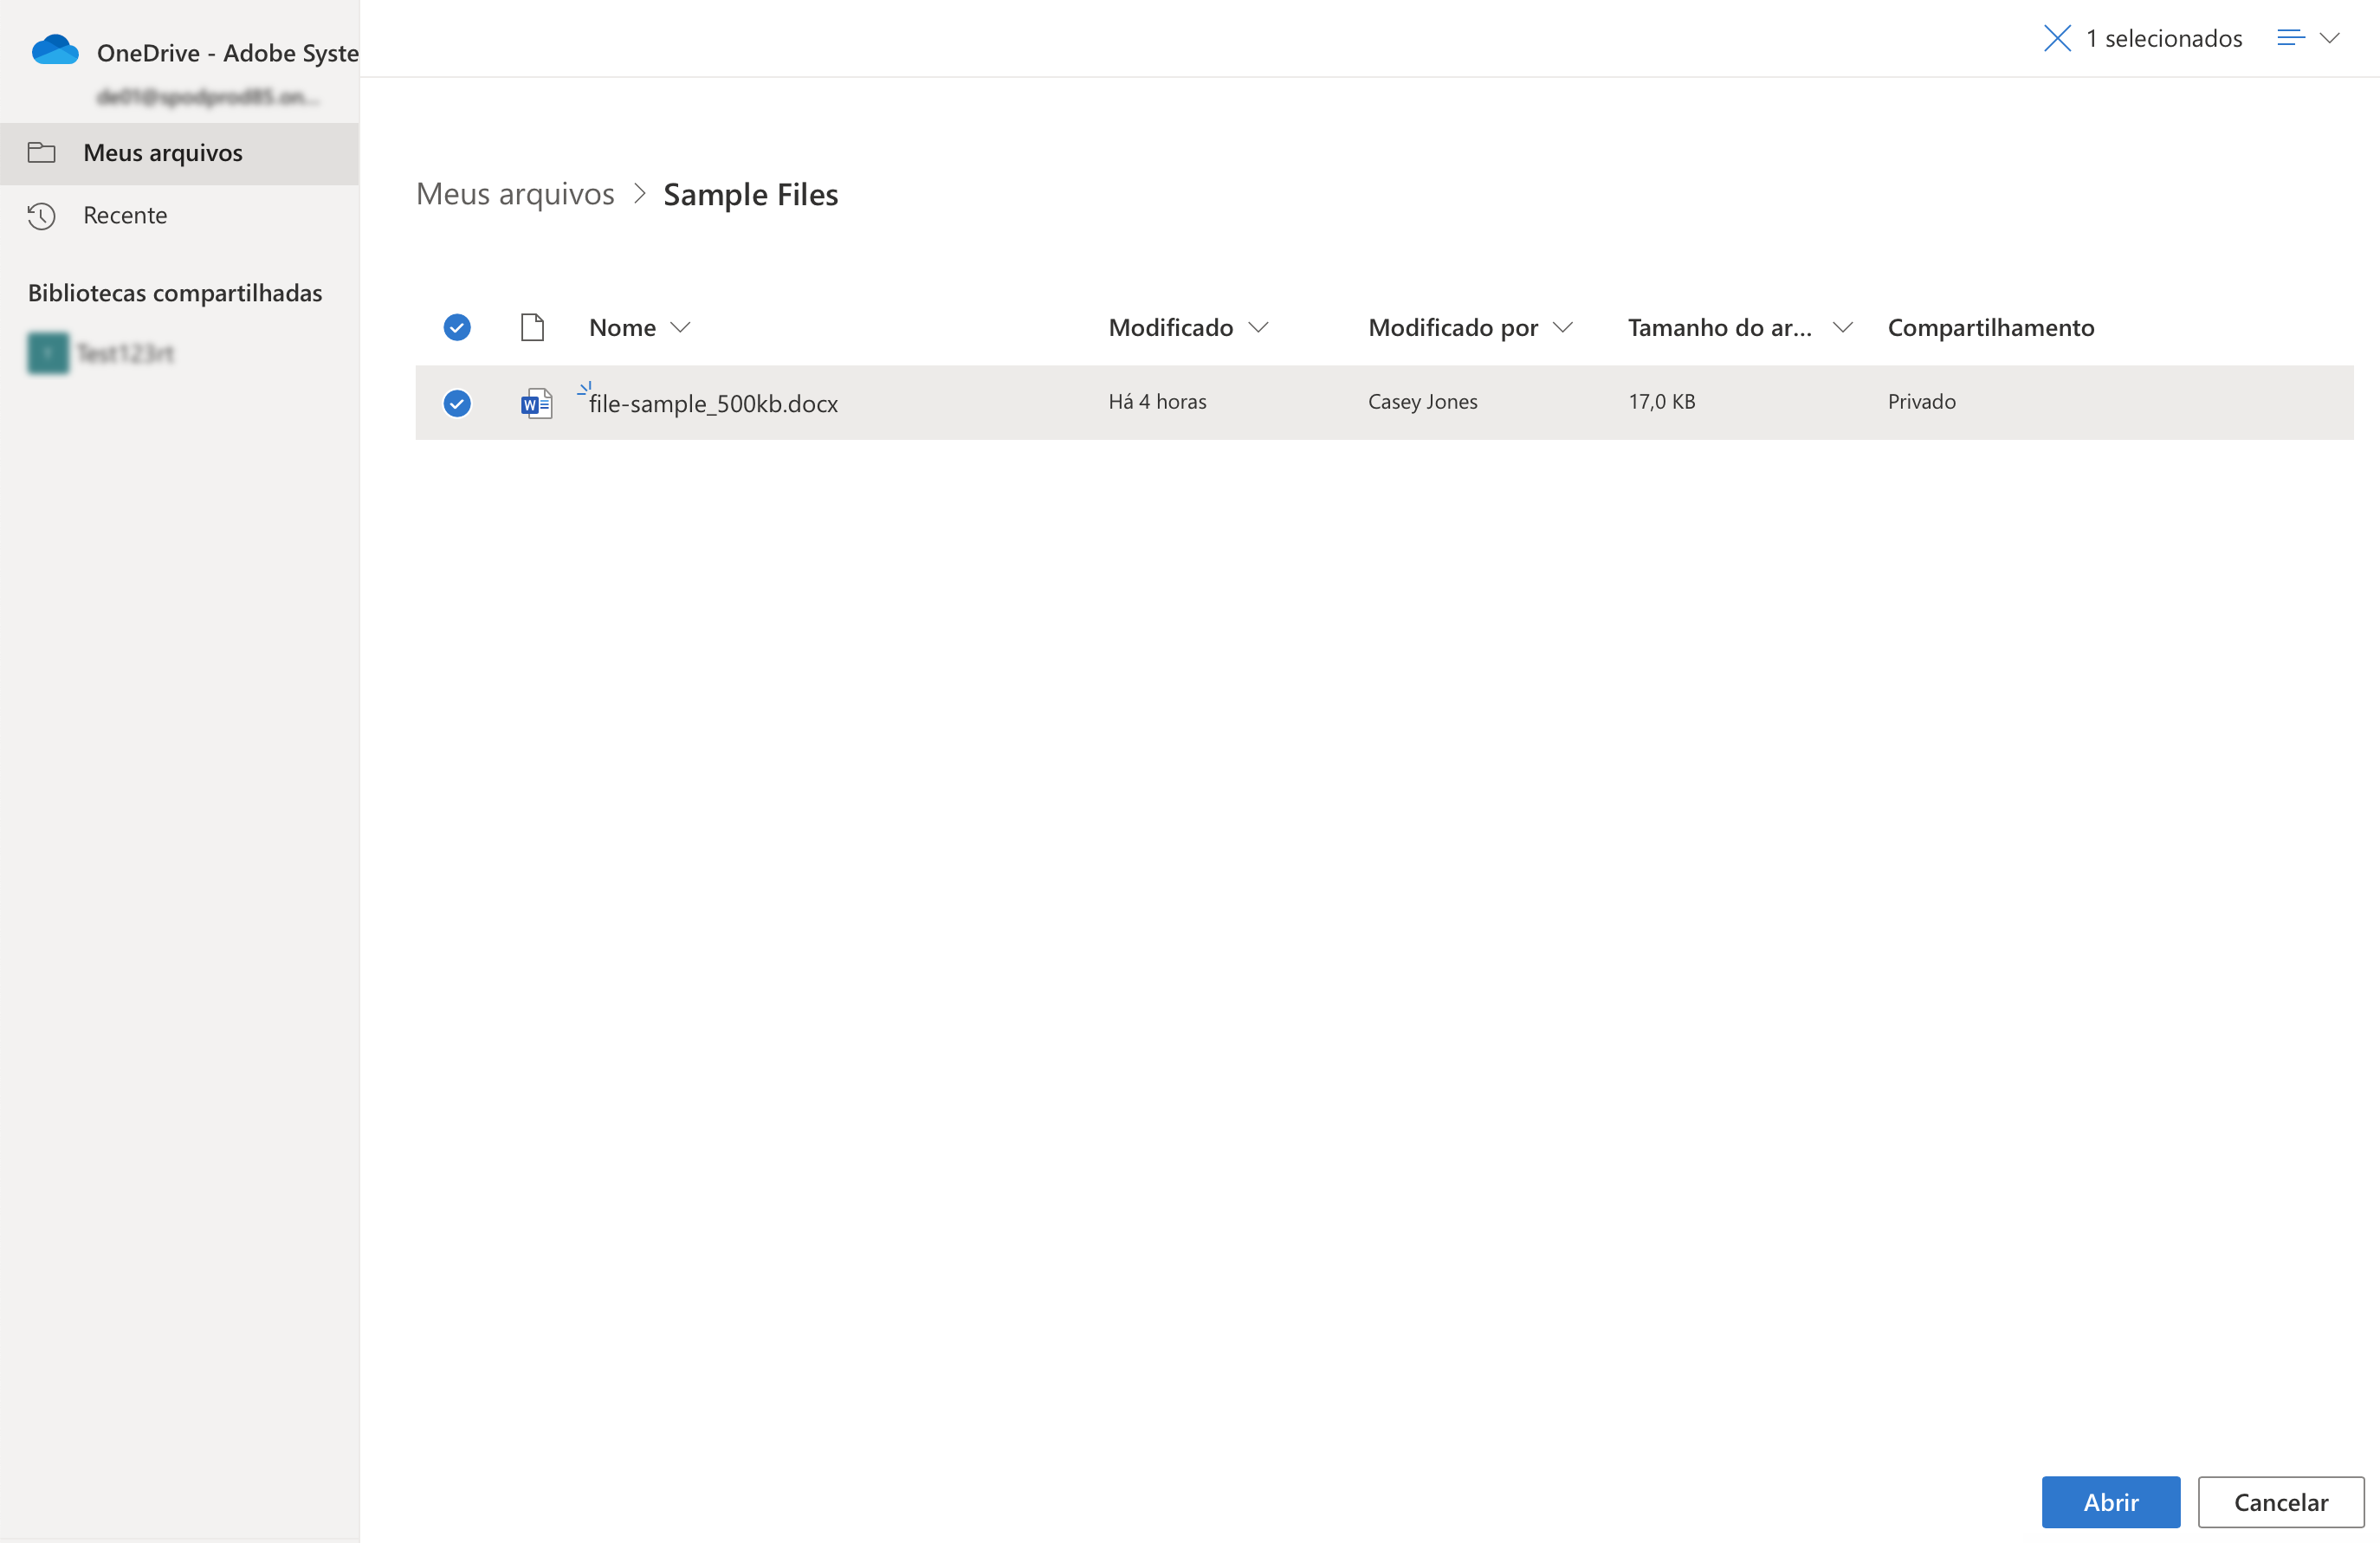The image size is (2380, 1543).
Task: Click the file type column header icon
Action: coord(532,327)
